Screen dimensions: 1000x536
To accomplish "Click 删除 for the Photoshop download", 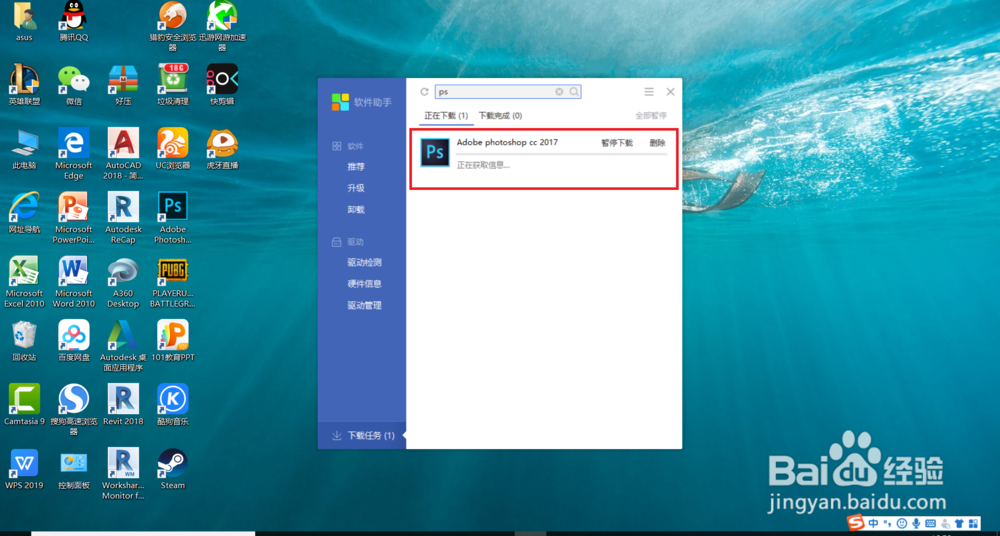I will coord(658,143).
